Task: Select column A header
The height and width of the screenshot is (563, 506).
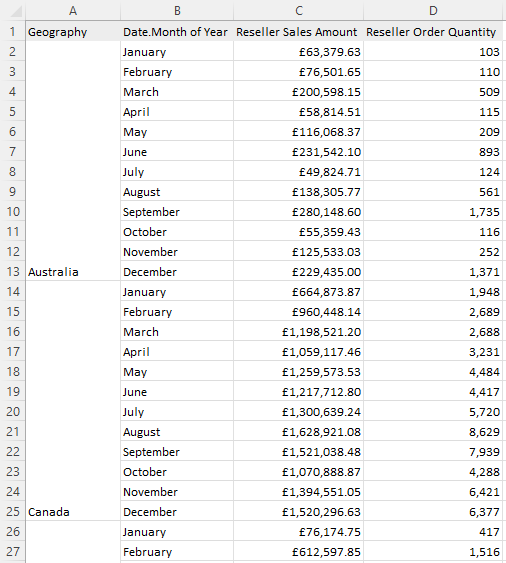Action: pos(73,11)
